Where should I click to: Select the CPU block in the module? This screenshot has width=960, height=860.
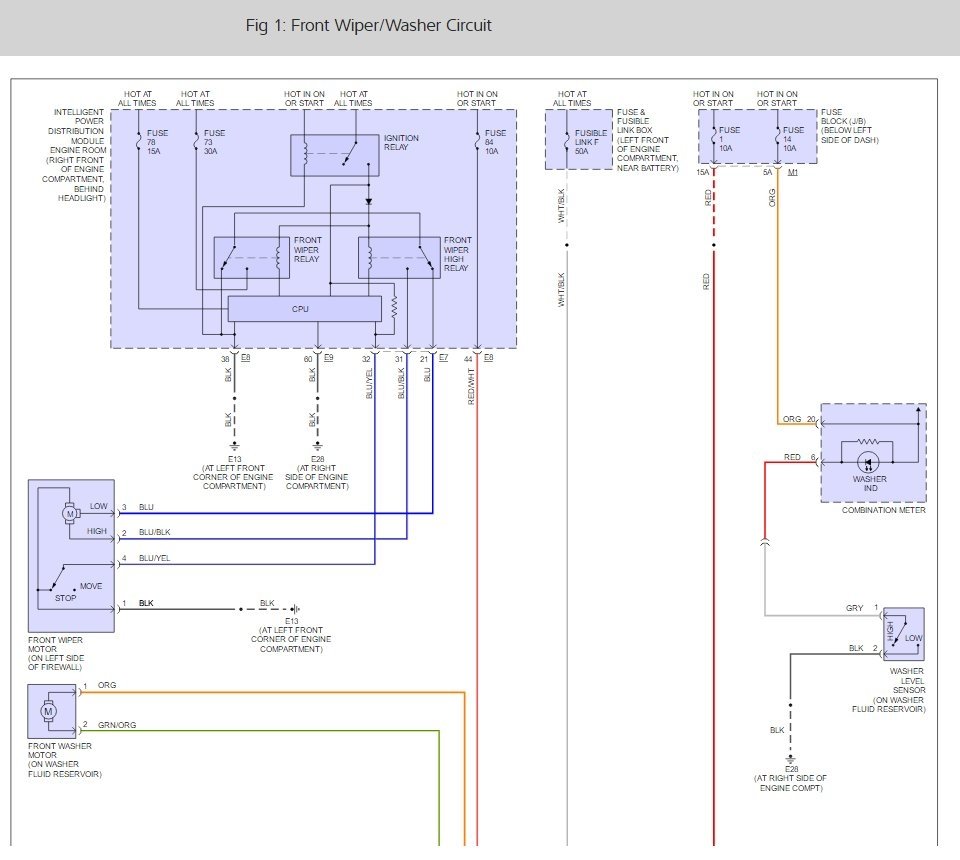point(304,309)
